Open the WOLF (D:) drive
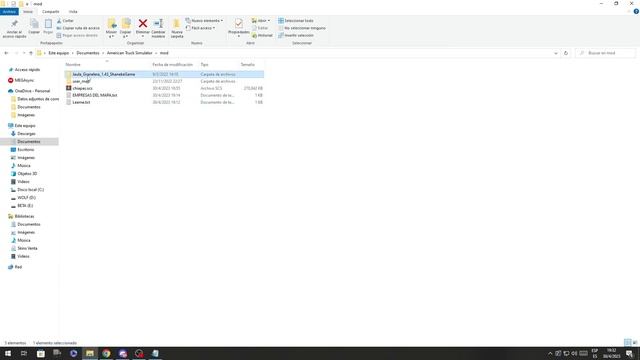Image resolution: width=640 pixels, height=360 pixels. click(x=27, y=198)
